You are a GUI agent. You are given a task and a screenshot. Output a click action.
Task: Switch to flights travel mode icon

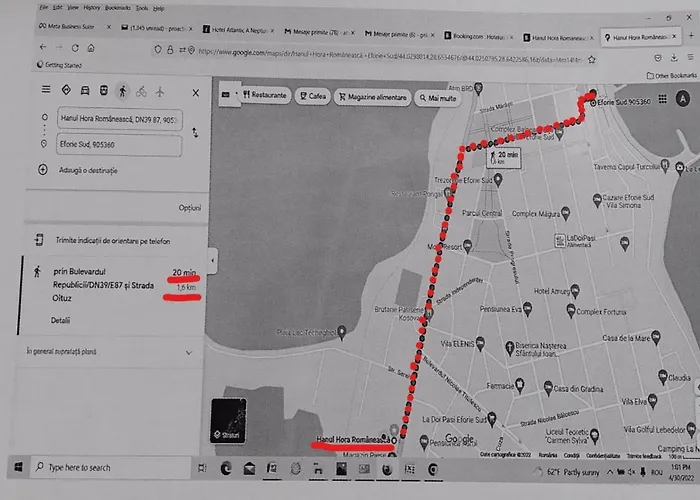[160, 92]
